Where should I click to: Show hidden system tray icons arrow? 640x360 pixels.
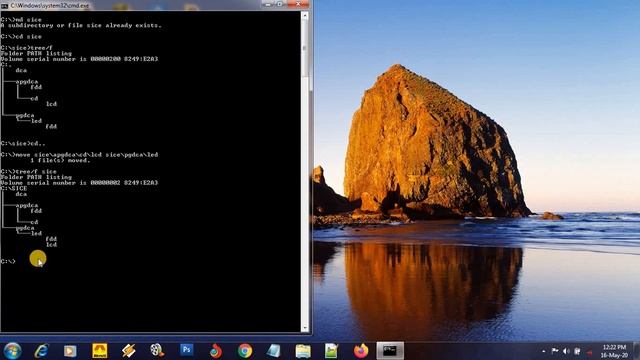[x=544, y=351]
